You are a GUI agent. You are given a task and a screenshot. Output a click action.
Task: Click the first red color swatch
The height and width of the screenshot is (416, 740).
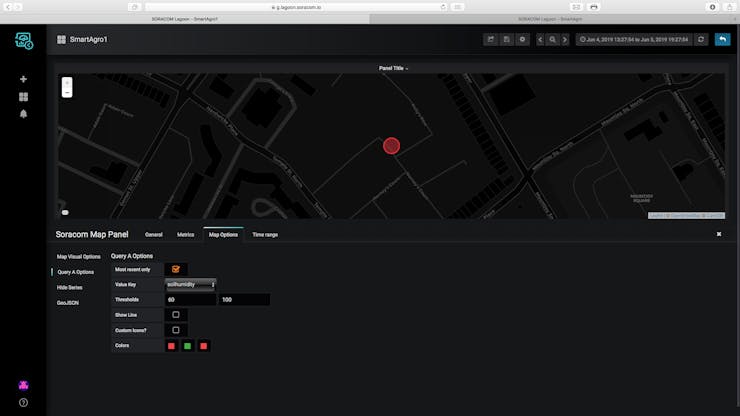coord(171,346)
